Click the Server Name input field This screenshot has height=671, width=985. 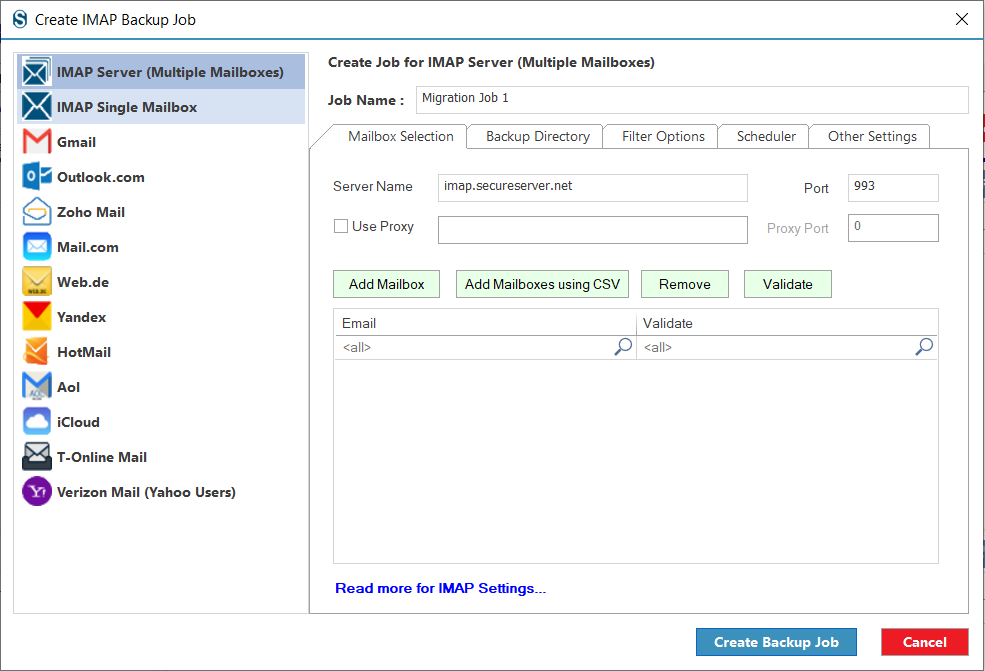coord(592,187)
